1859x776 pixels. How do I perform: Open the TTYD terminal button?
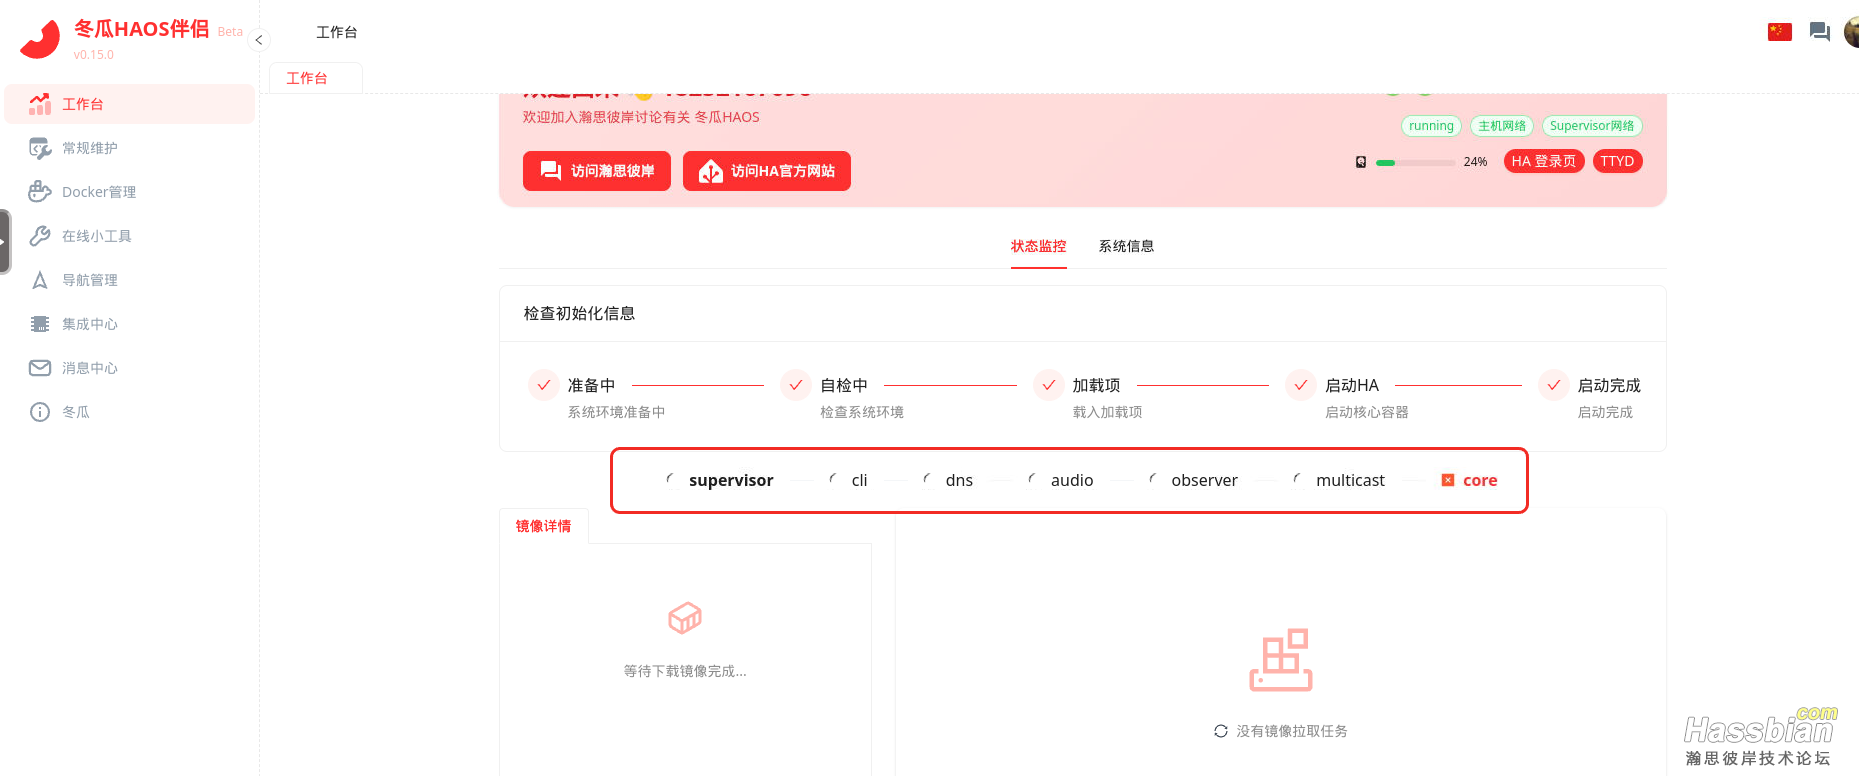click(1617, 161)
